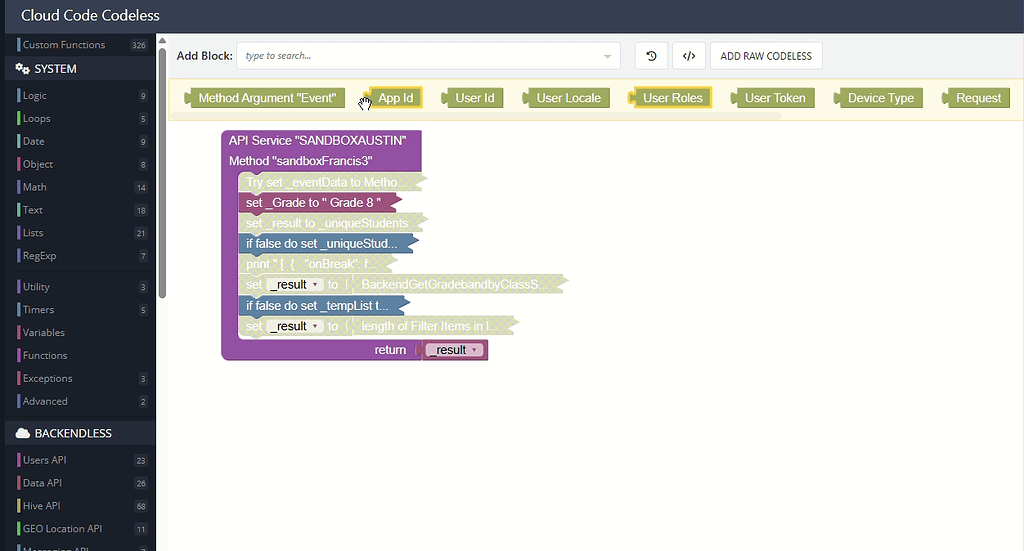
Task: Open the return _result variable dropdown
Action: (455, 350)
